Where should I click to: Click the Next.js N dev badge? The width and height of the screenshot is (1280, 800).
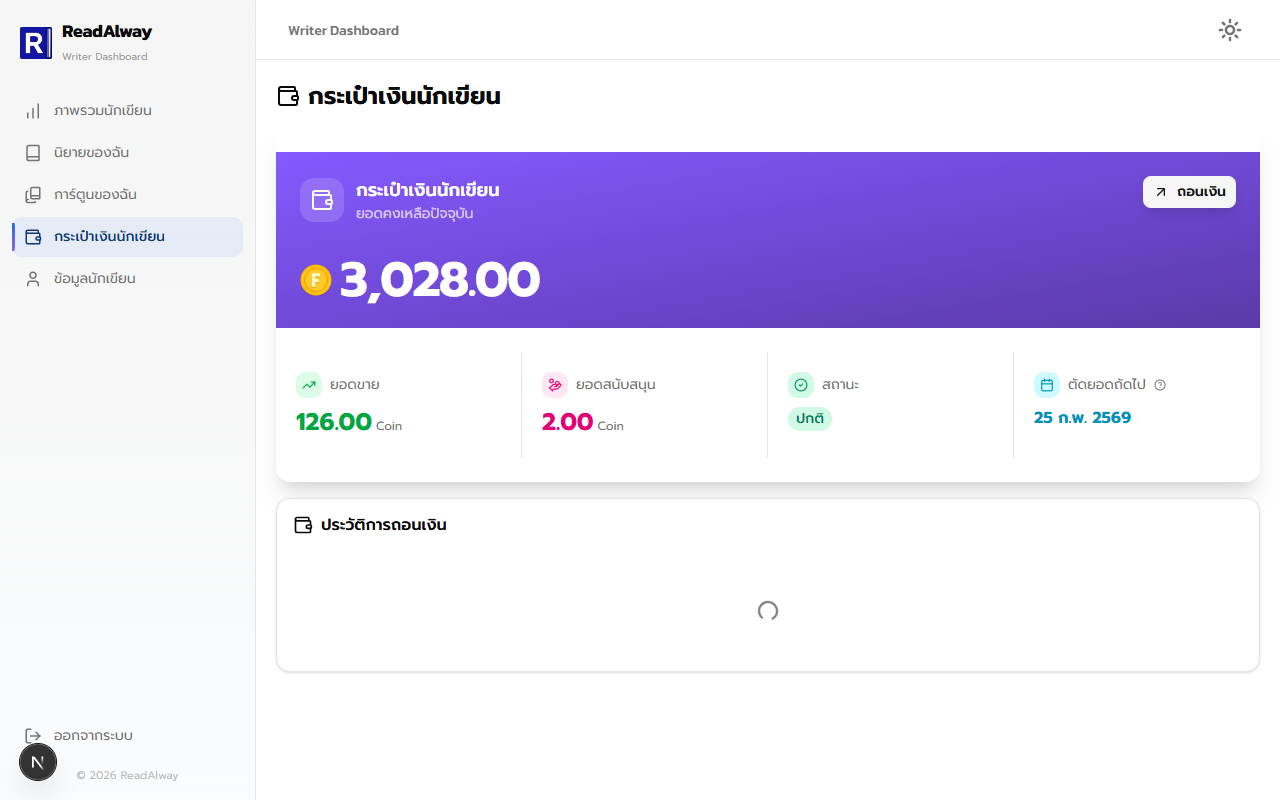coord(38,762)
